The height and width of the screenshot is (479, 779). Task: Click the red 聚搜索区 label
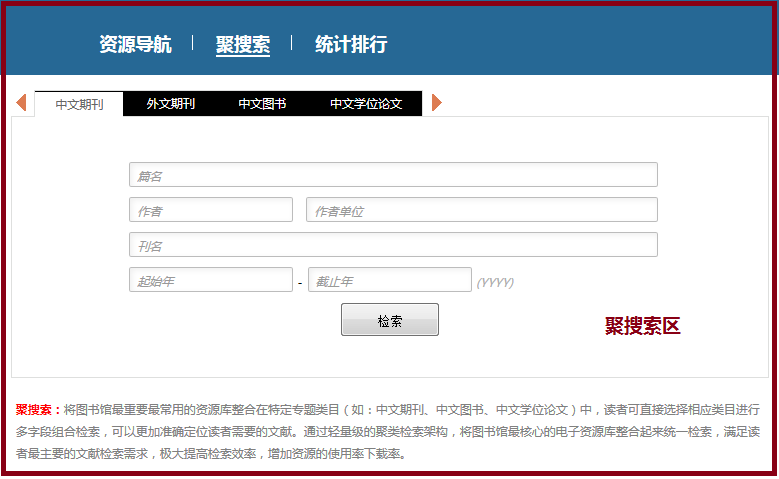tap(642, 327)
